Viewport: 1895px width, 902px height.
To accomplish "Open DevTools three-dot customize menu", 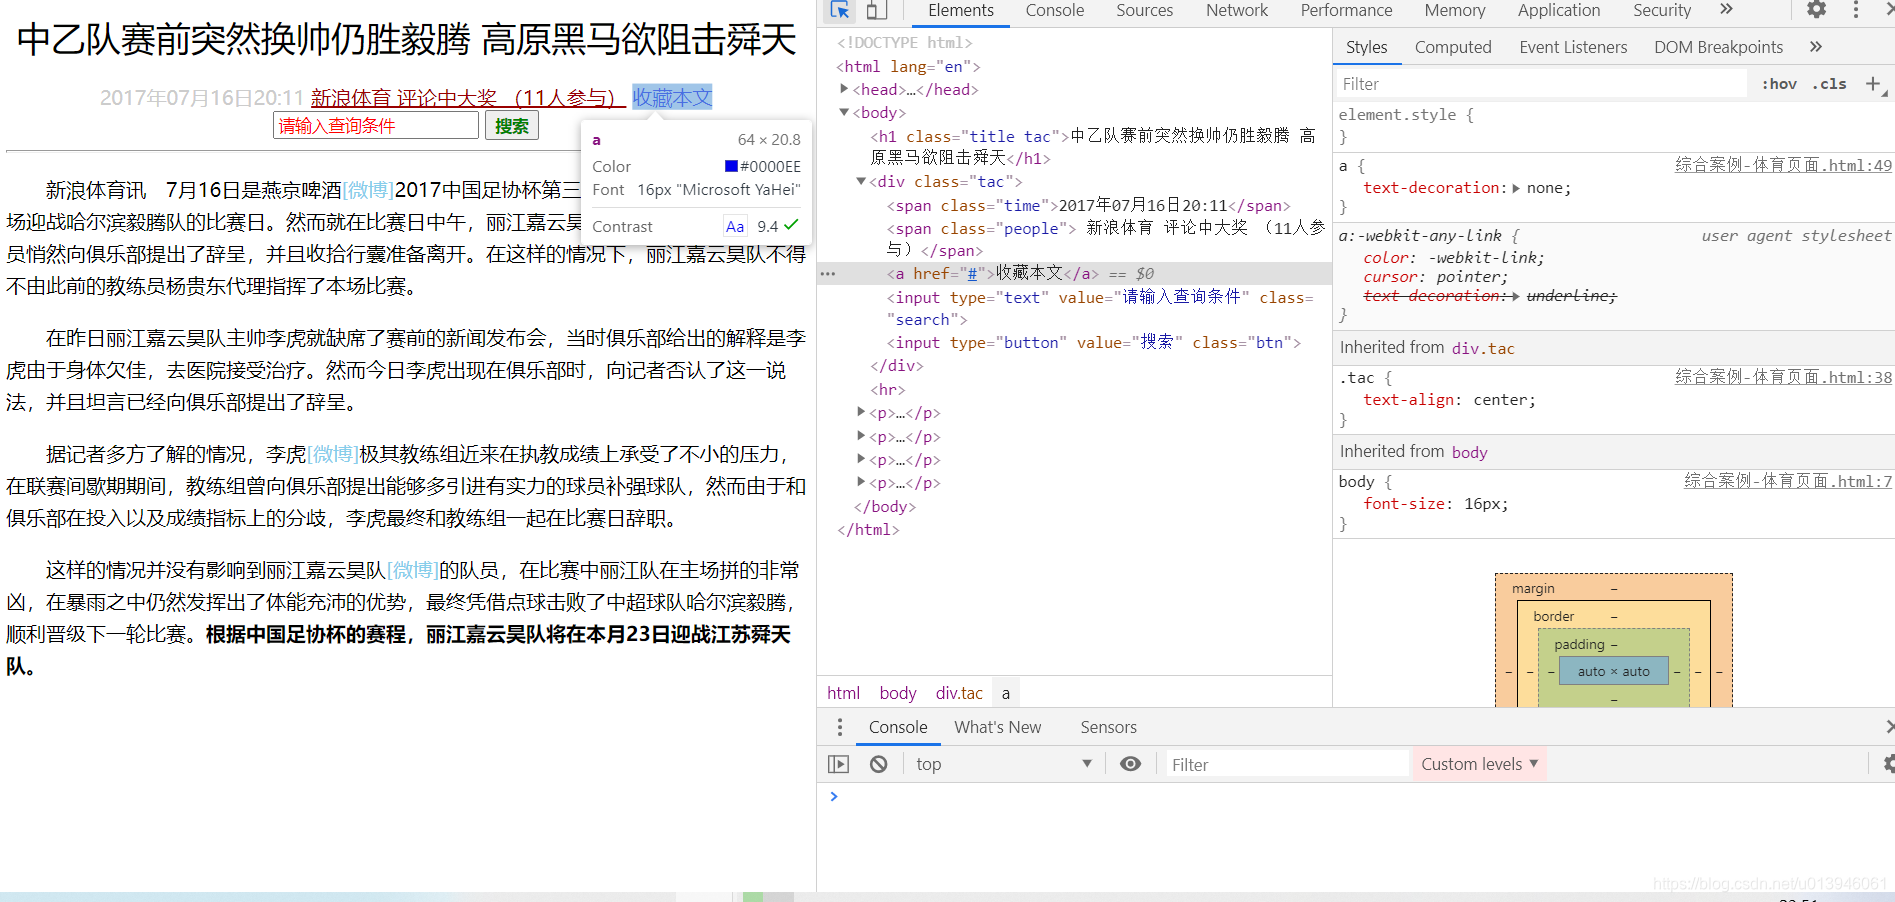I will (x=1856, y=10).
